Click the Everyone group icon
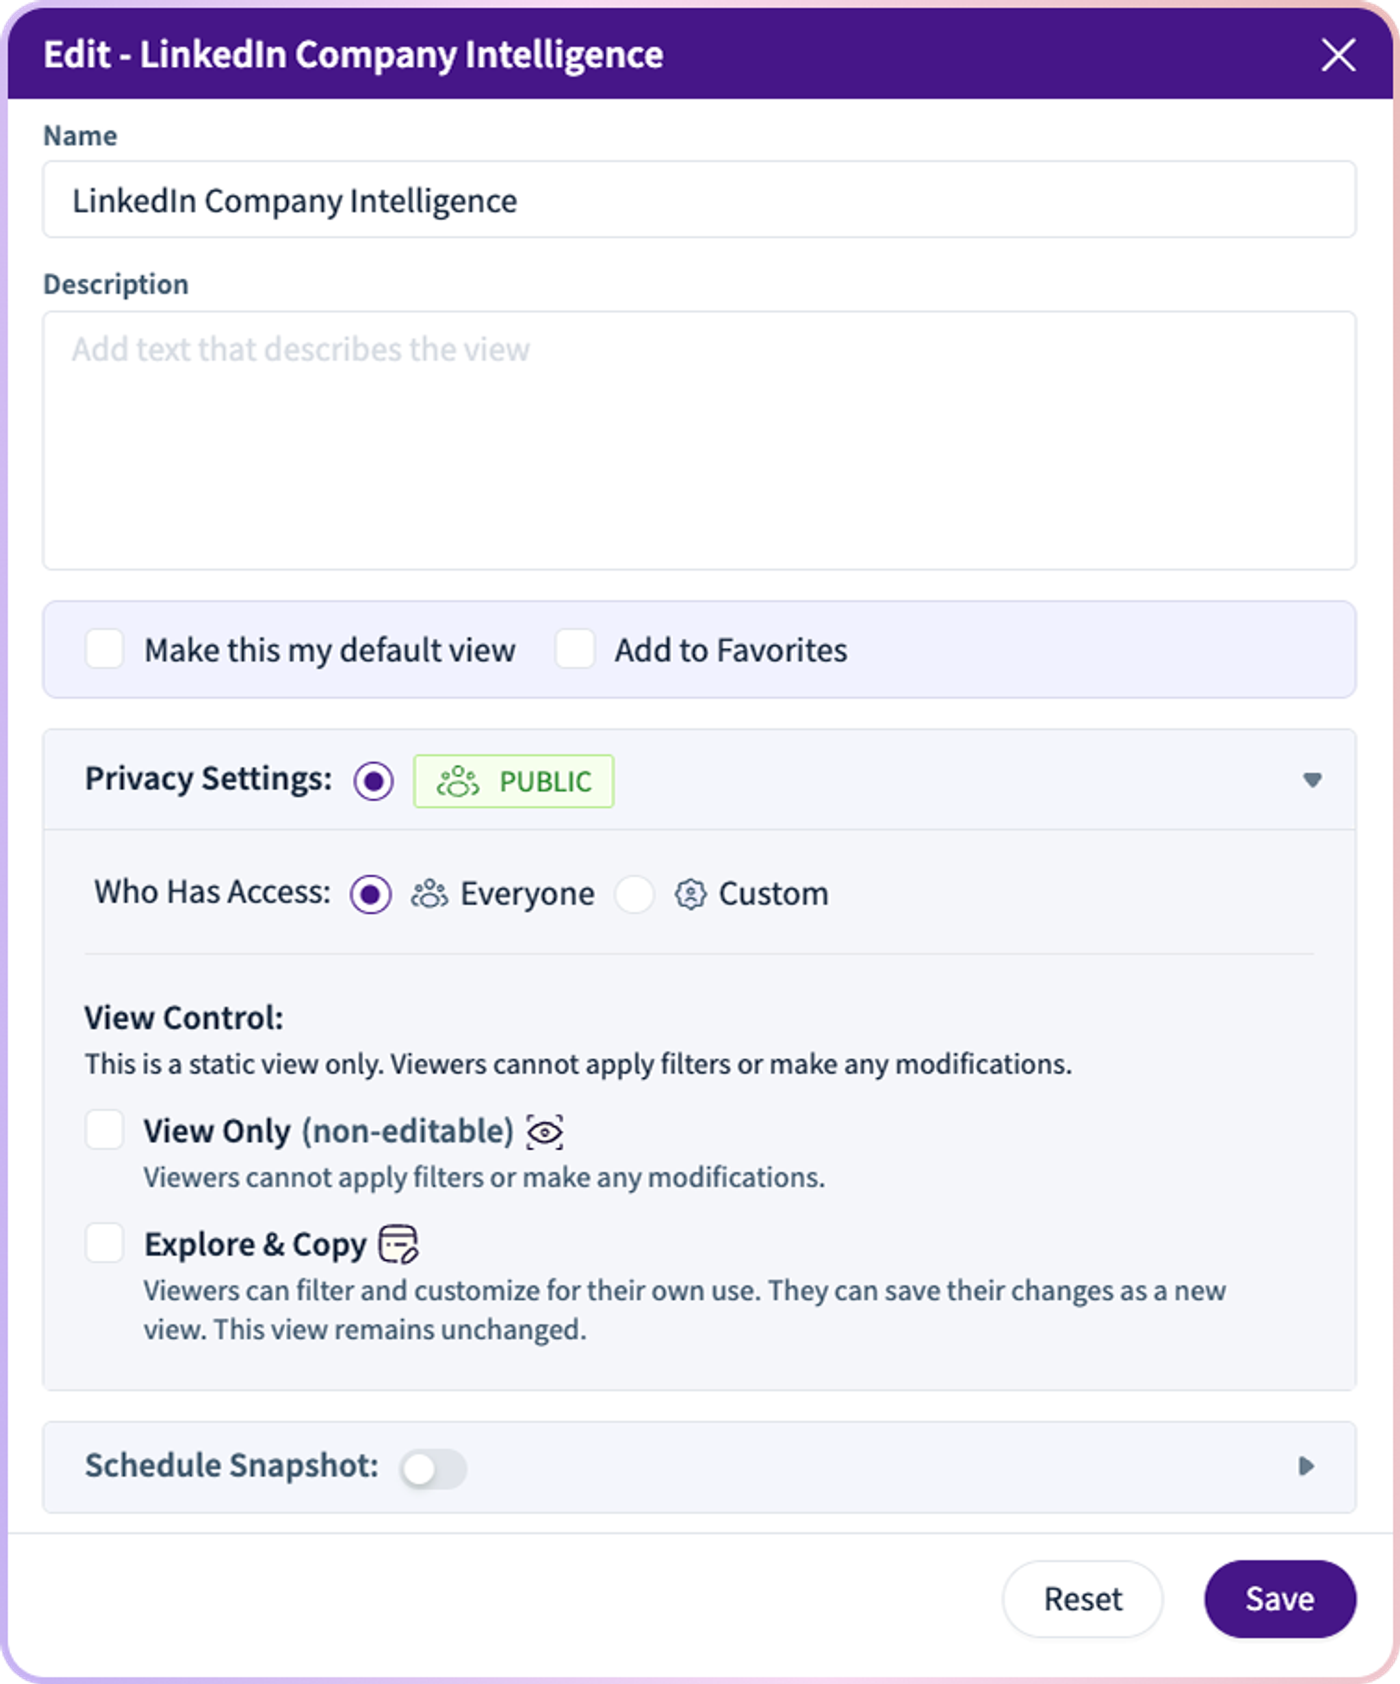Screen dimensions: 1400x1684 pyautogui.click(x=429, y=894)
